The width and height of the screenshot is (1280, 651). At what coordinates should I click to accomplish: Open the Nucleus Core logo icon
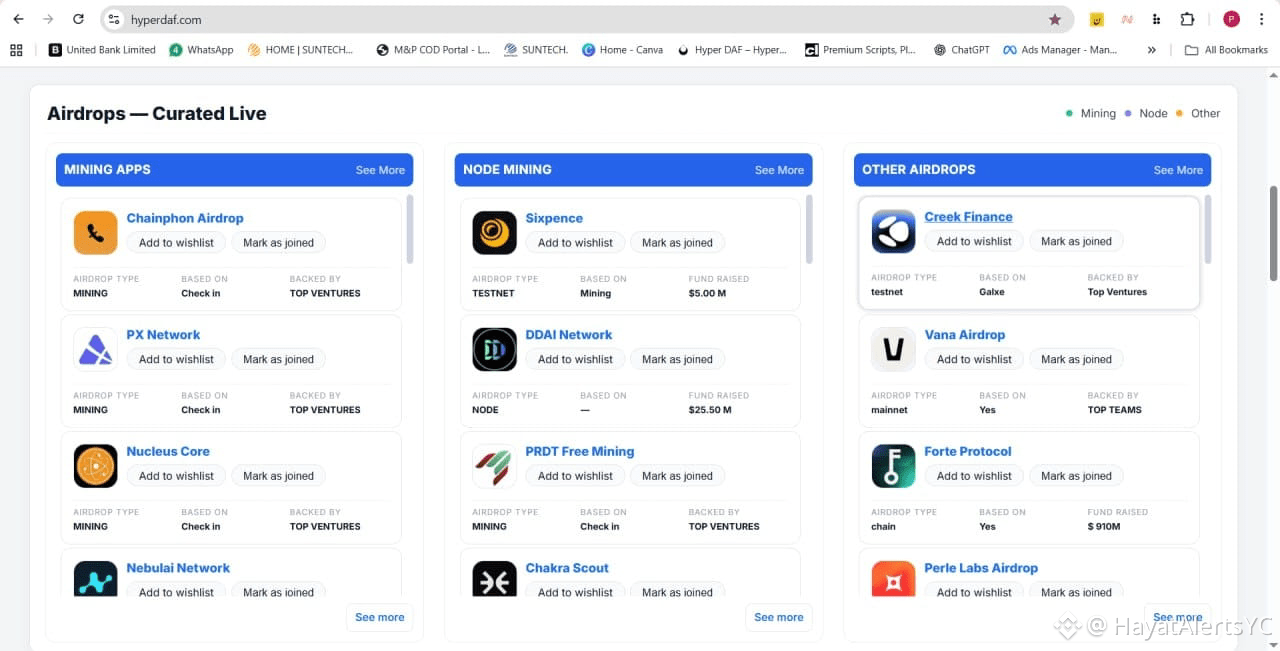(95, 466)
